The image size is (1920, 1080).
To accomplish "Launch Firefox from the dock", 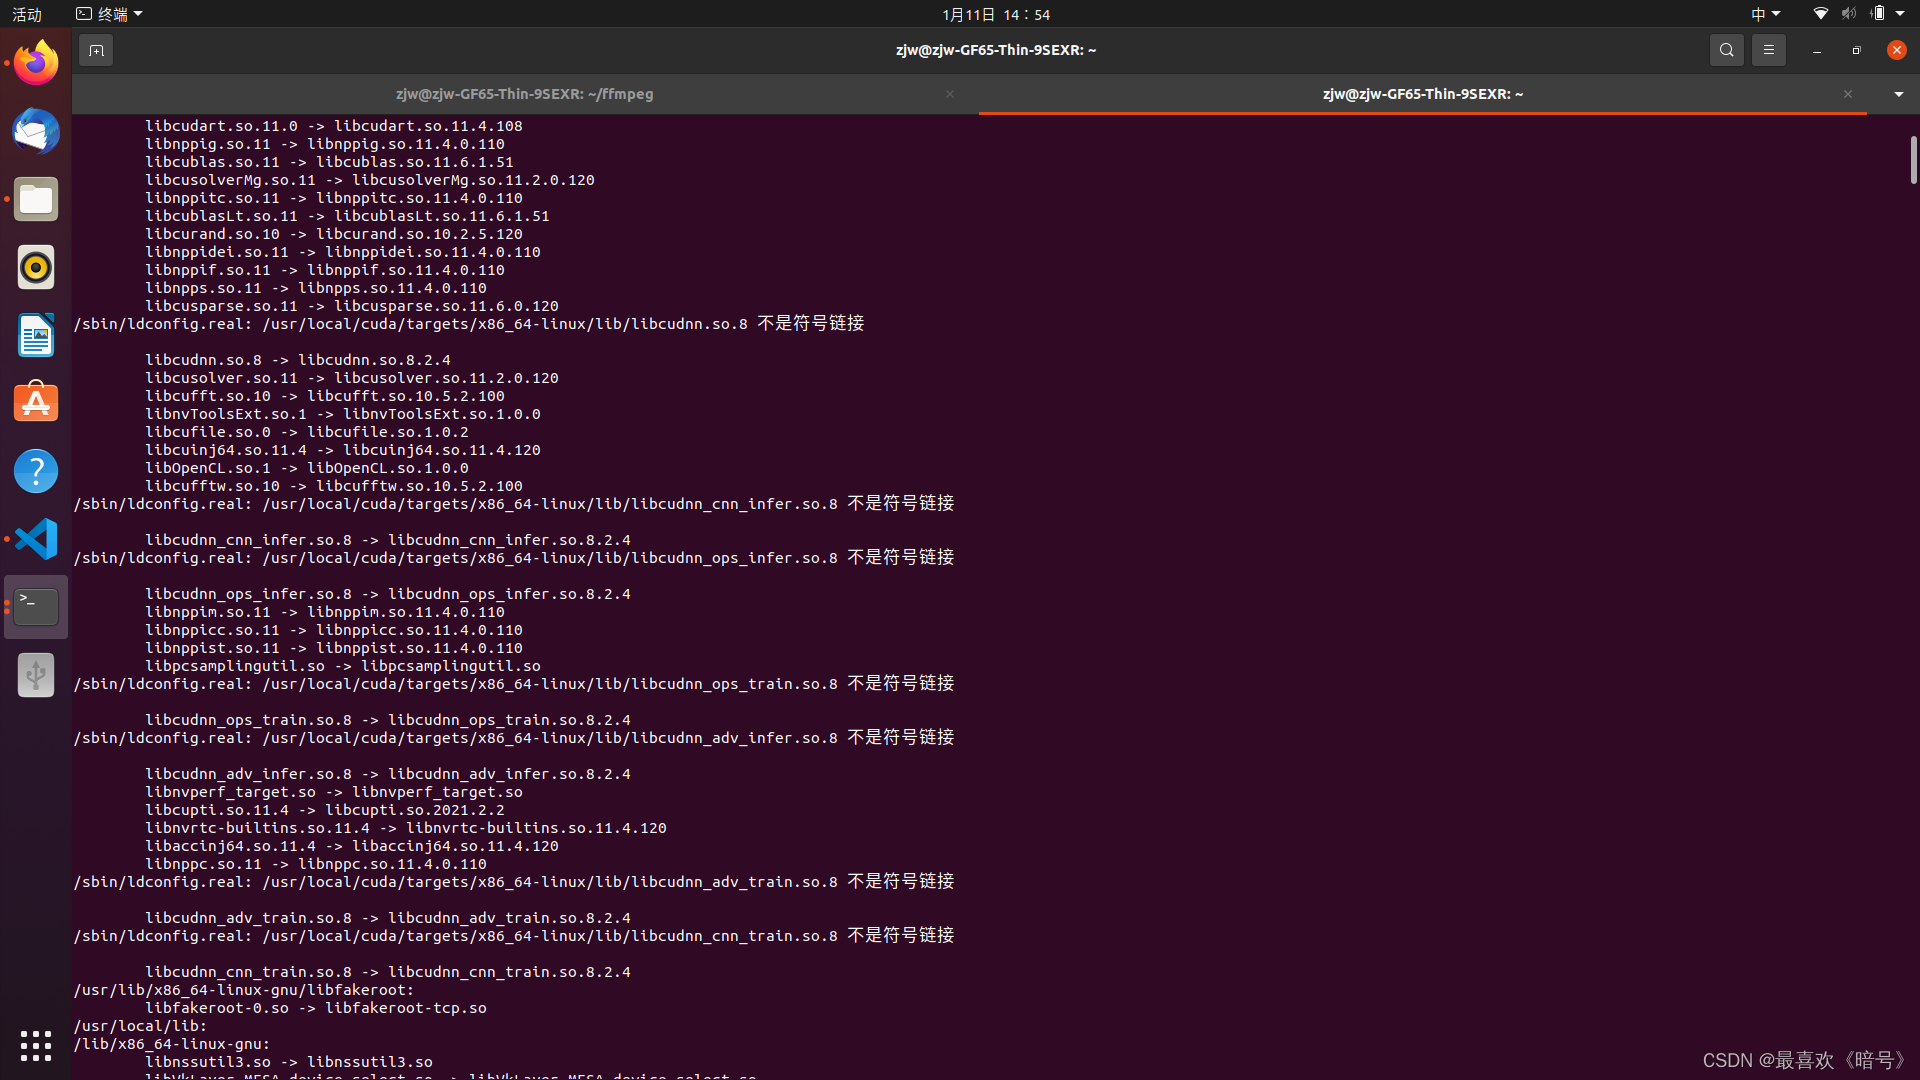I will [36, 64].
